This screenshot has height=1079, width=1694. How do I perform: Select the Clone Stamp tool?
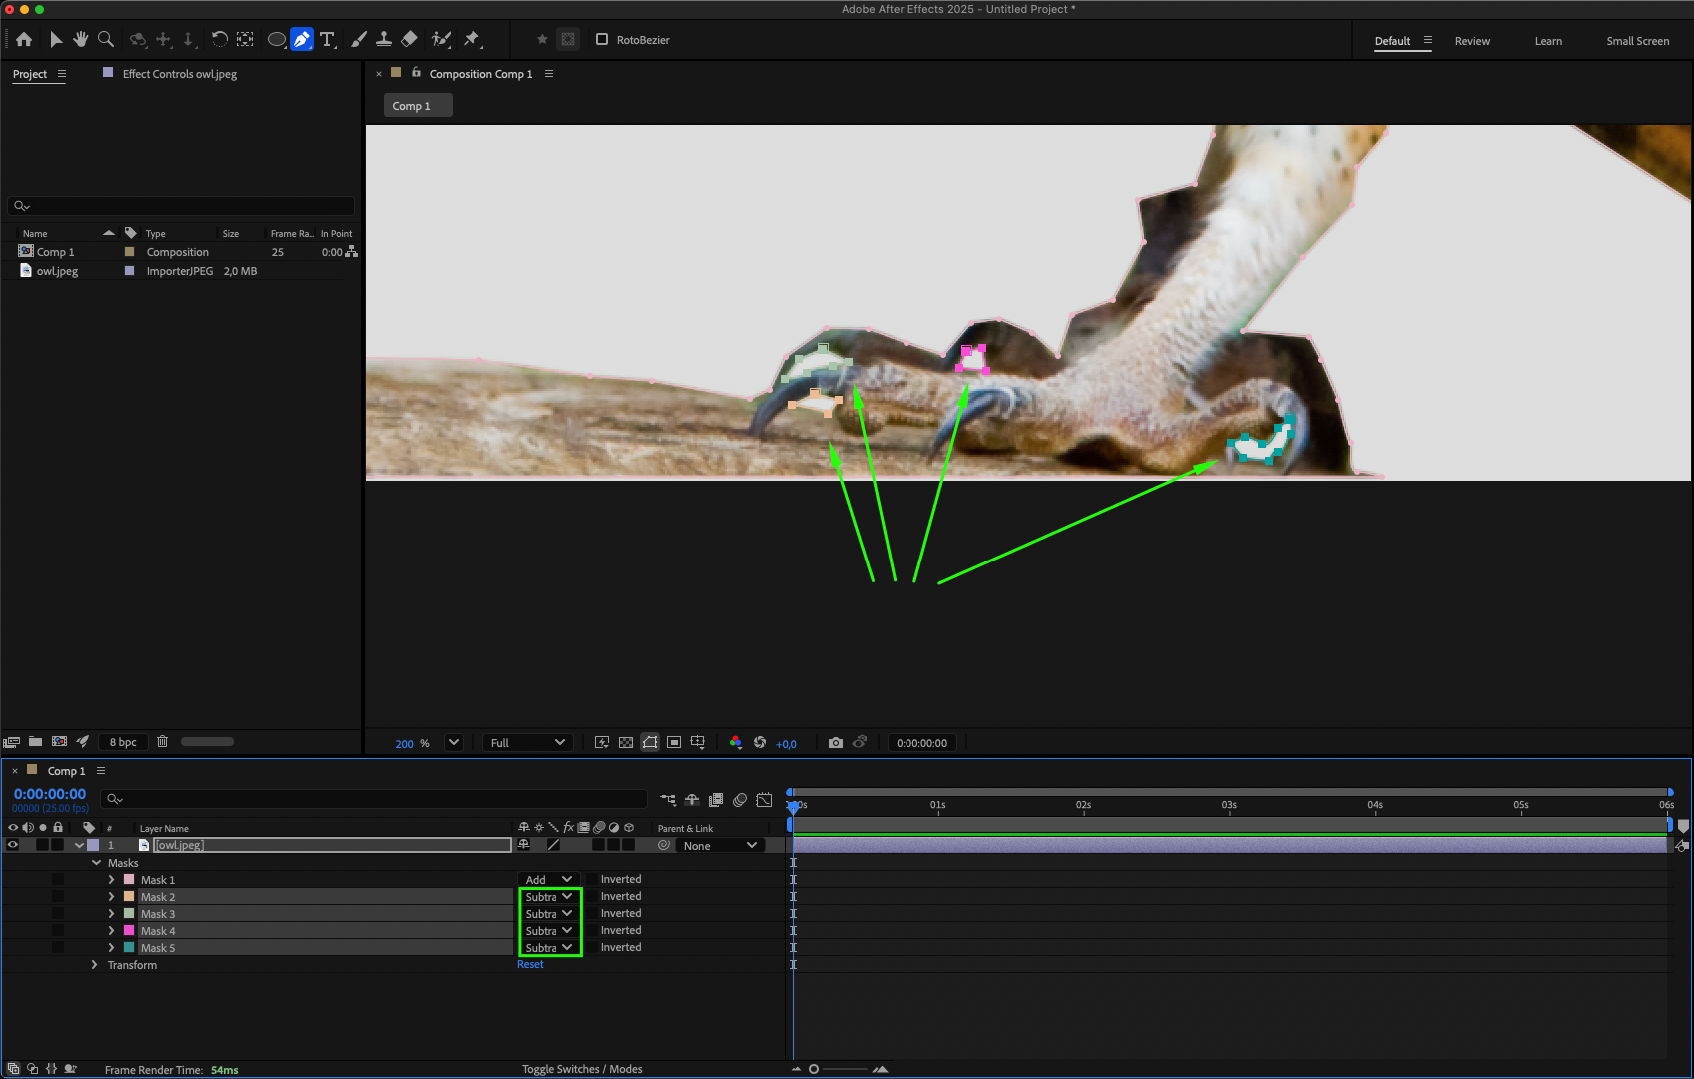(x=384, y=40)
